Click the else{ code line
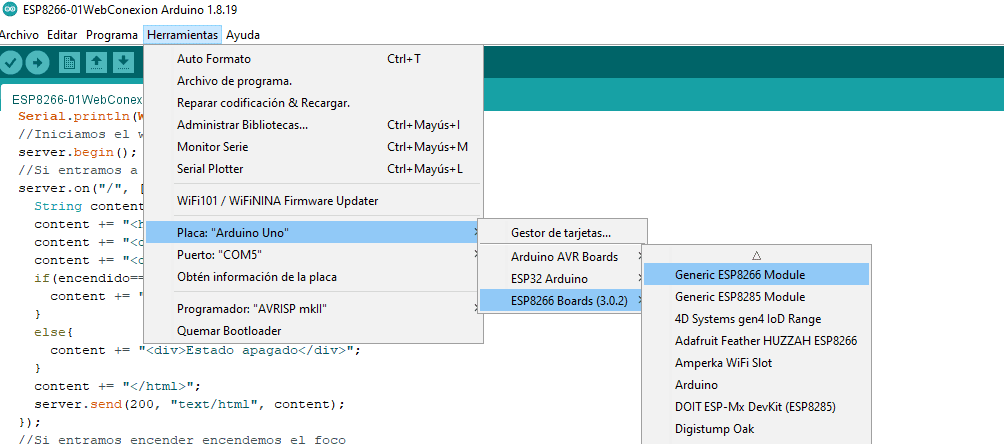Viewport: 1004px width, 444px height. [x=54, y=333]
